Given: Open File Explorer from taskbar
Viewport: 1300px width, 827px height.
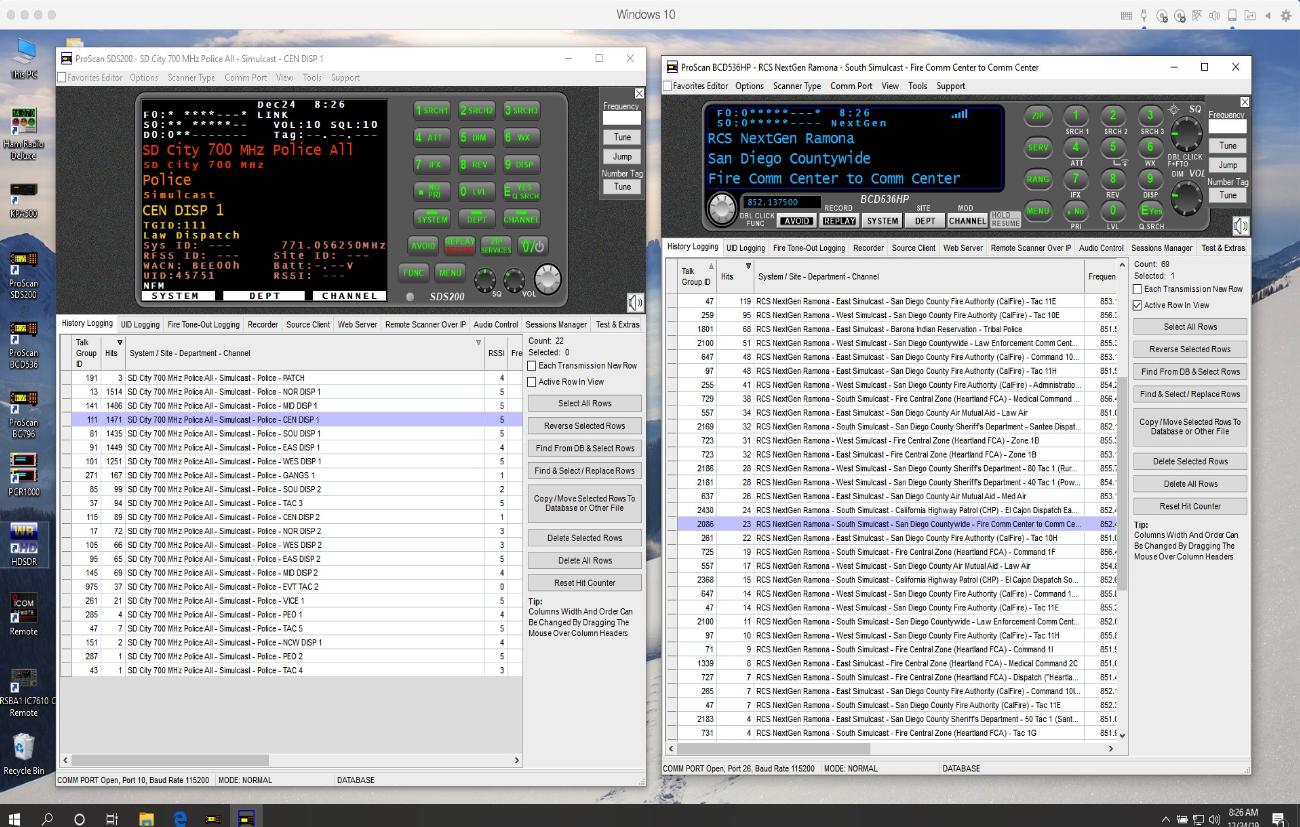Looking at the screenshot, I should [x=146, y=818].
